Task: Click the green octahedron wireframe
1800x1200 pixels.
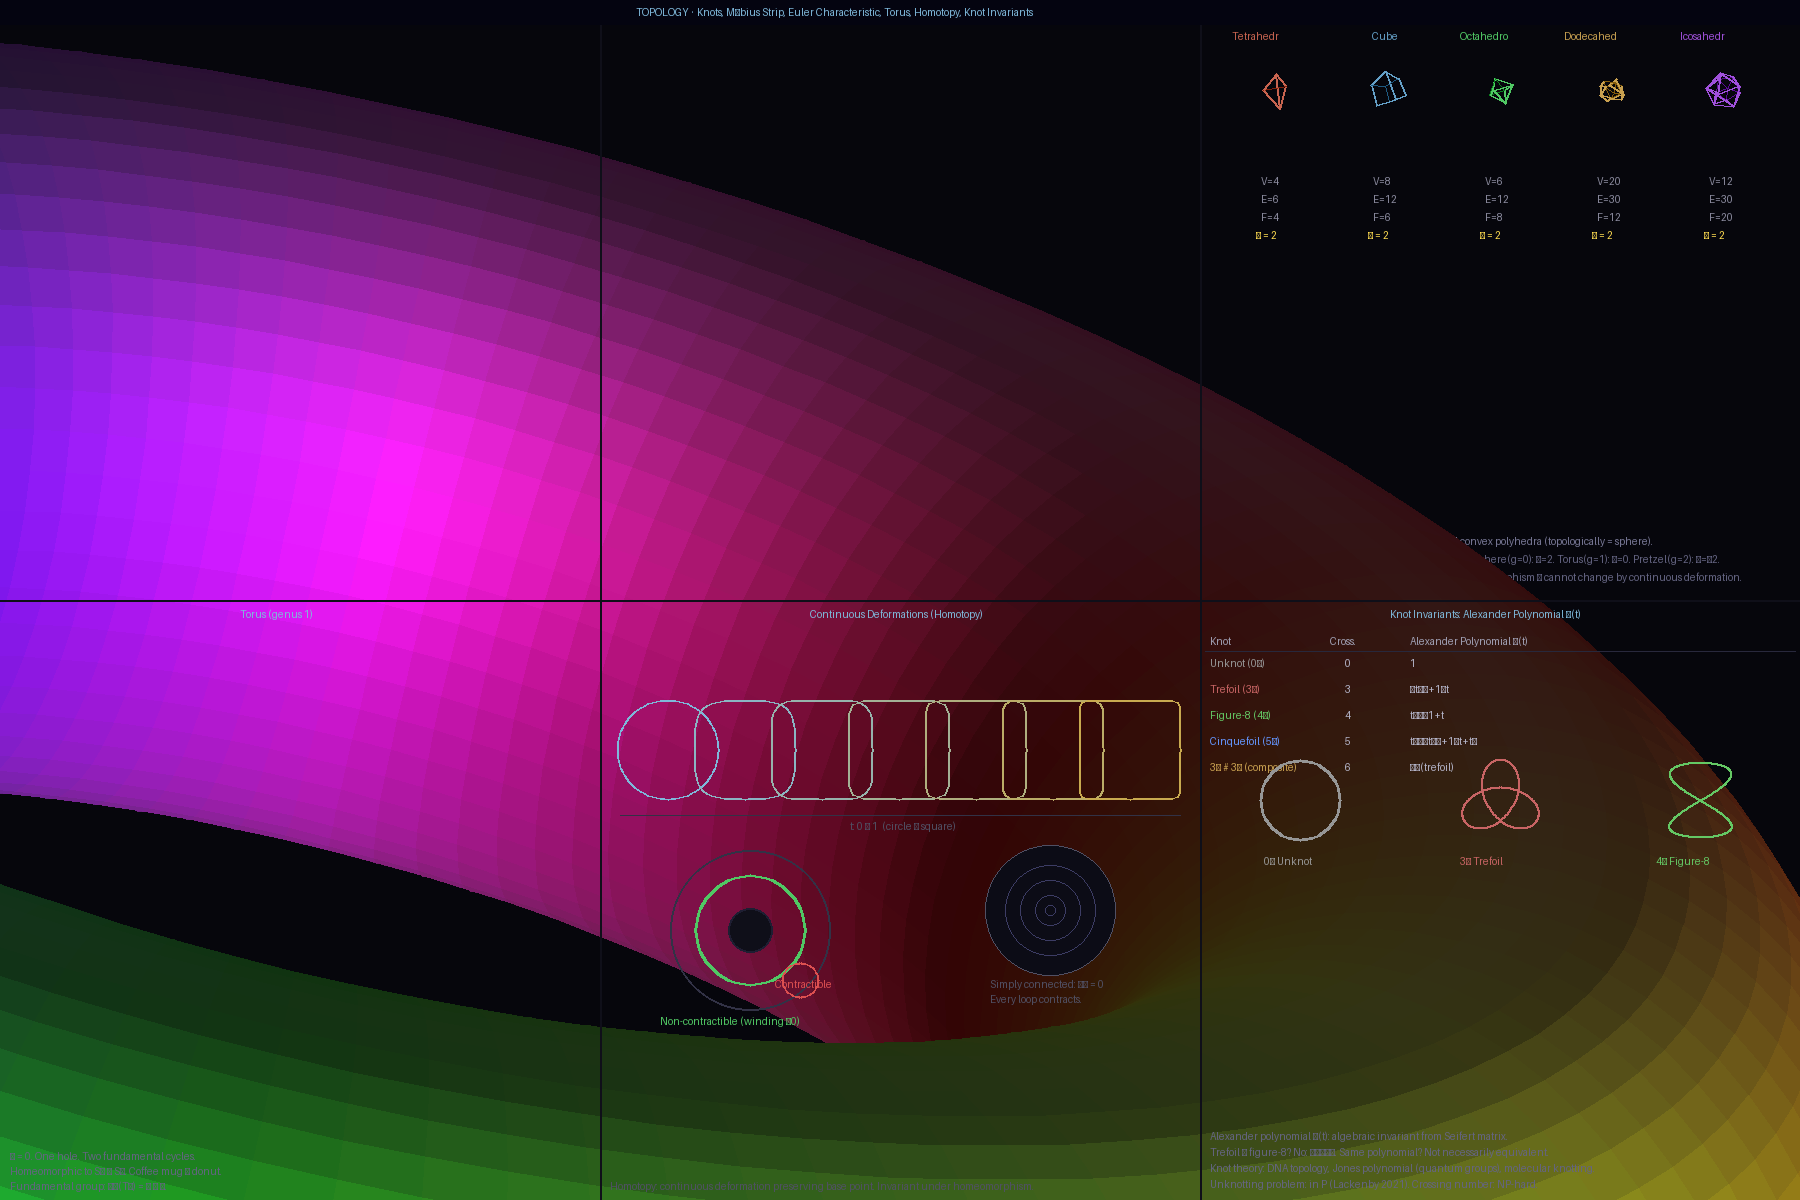Action: (x=1501, y=91)
